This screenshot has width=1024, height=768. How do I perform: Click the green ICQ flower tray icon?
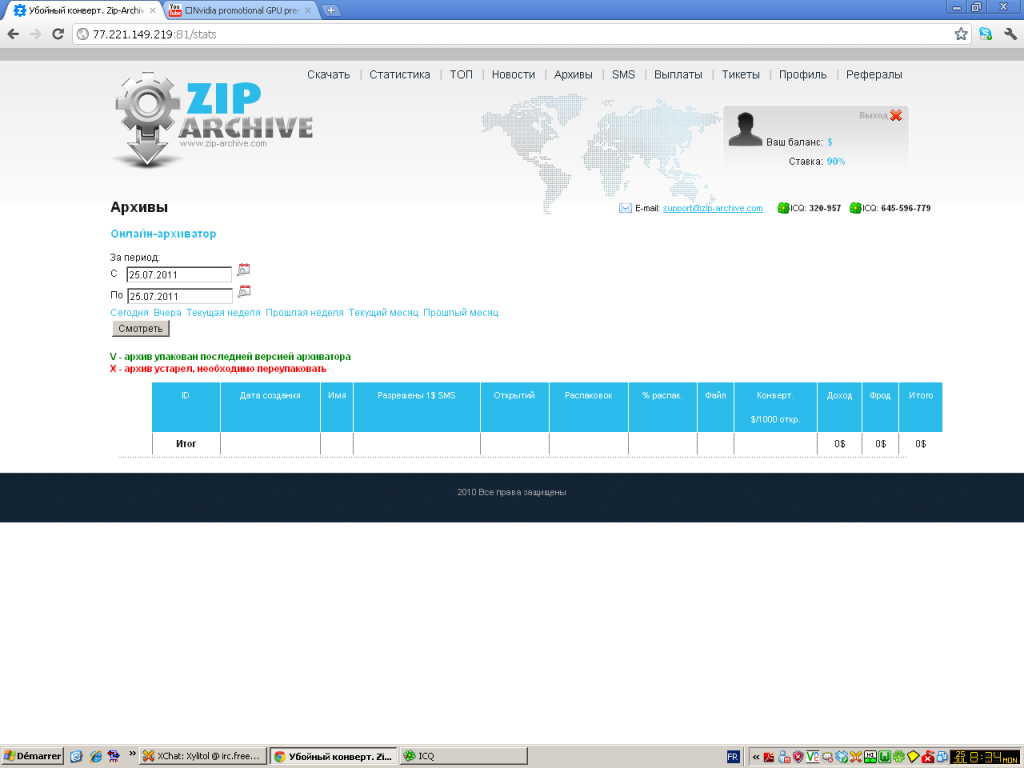coord(899,756)
